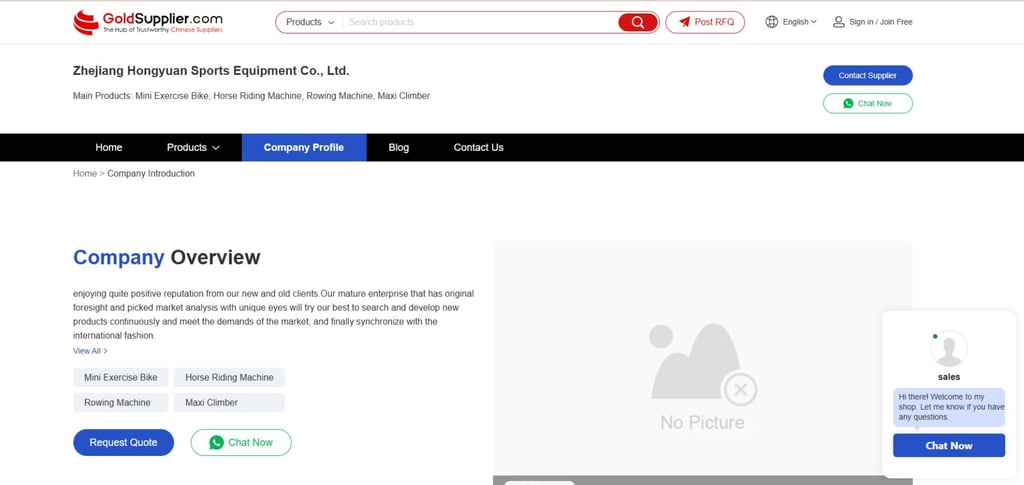Expand the English language dropdown
Image resolution: width=1024 pixels, height=485 pixels.
799,22
